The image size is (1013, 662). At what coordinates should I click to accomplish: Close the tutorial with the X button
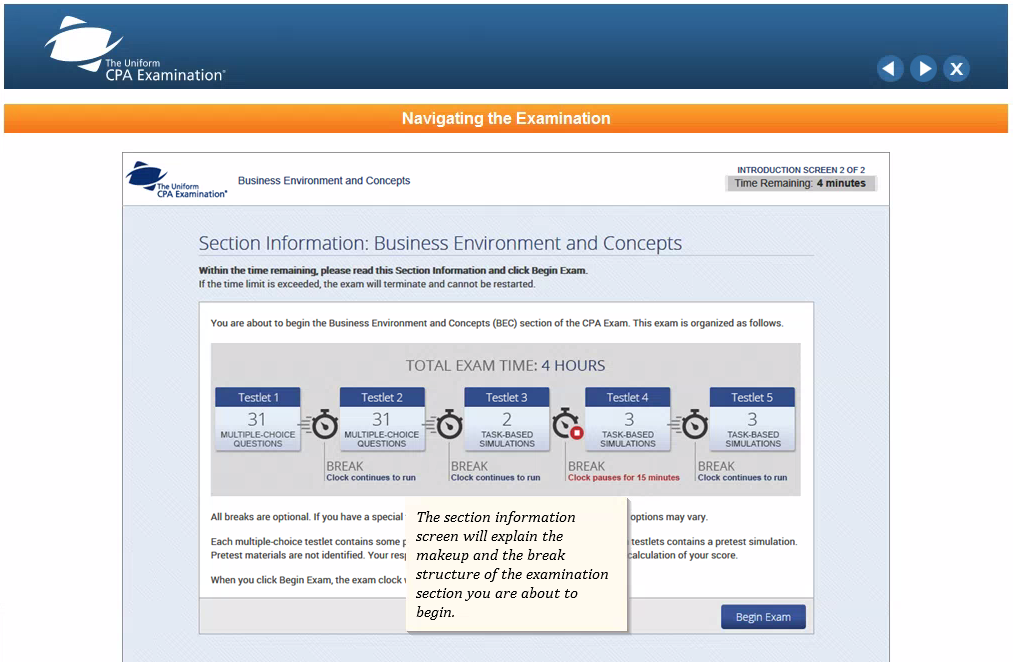(956, 68)
